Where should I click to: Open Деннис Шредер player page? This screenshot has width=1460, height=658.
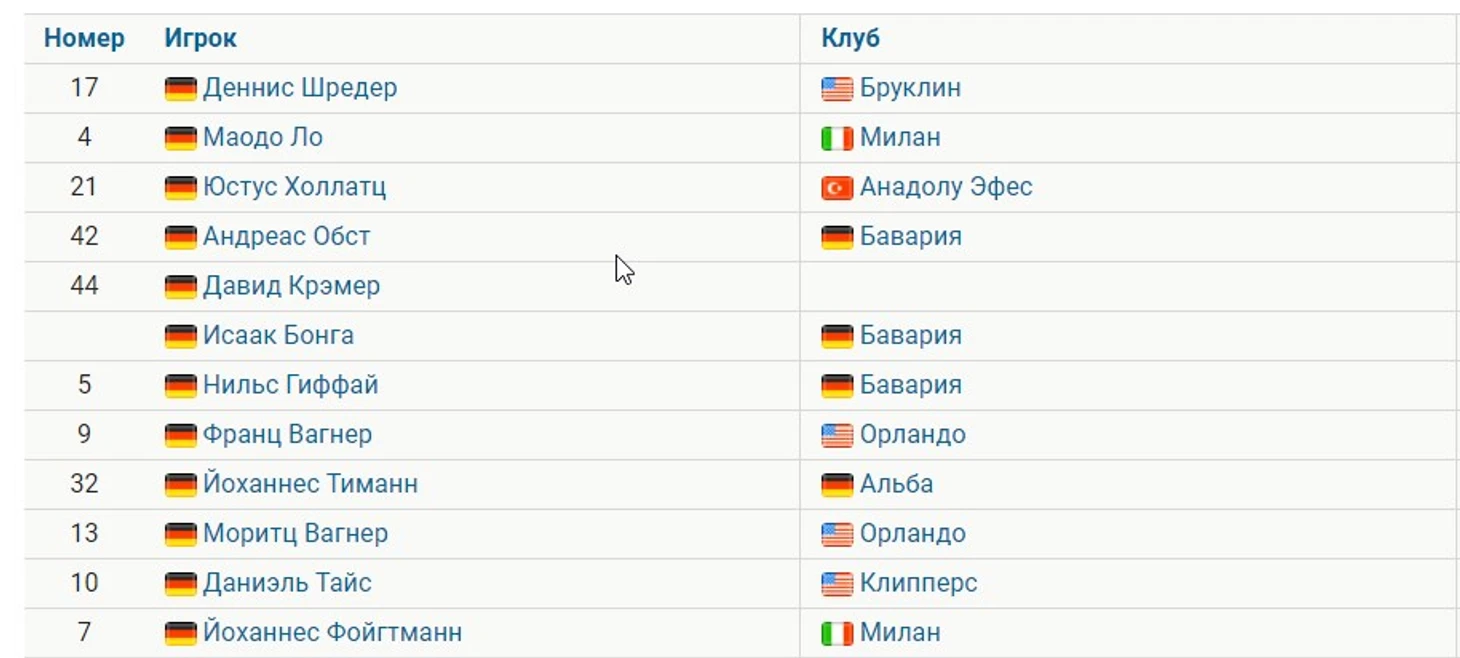[299, 88]
